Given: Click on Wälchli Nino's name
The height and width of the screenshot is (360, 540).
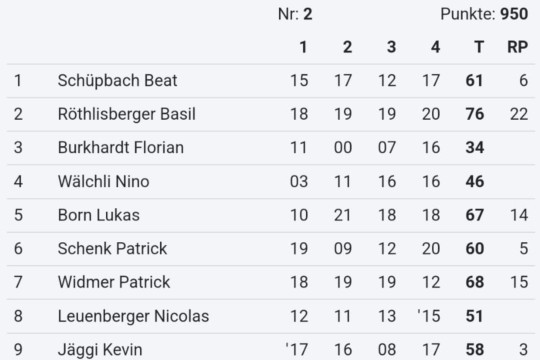Looking at the screenshot, I should point(103,181).
